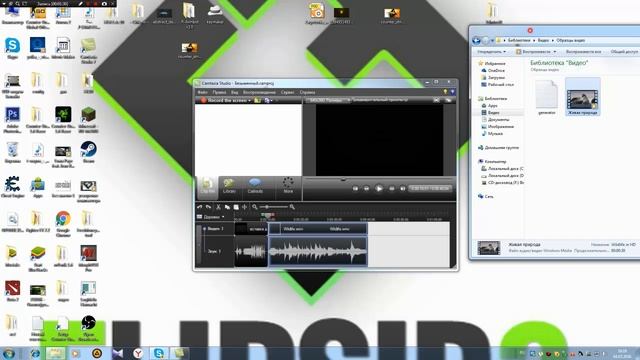
Task: Click the timeline zoom slider handle
Action: click(x=267, y=207)
